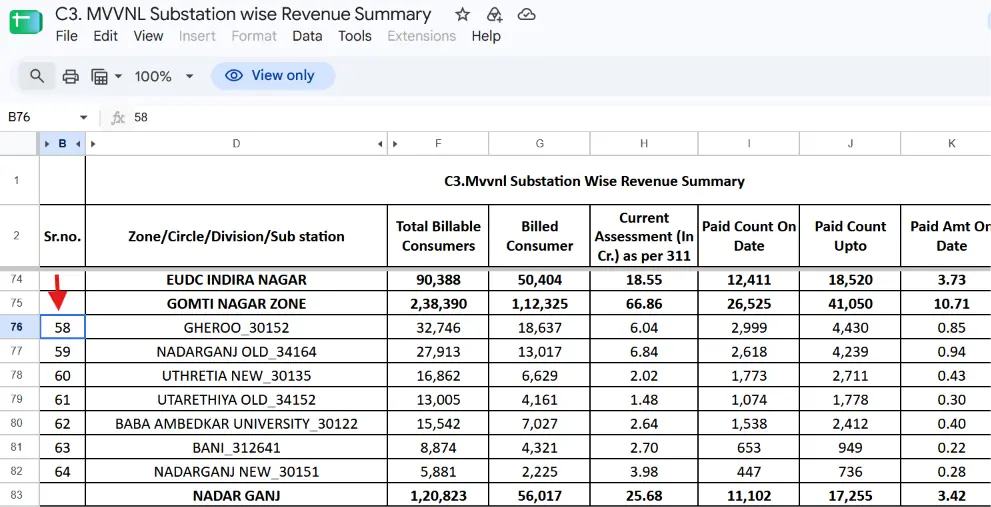Expand the filter views dropdown arrow
Image resolution: width=991 pixels, height=507 pixels.
pos(118,76)
